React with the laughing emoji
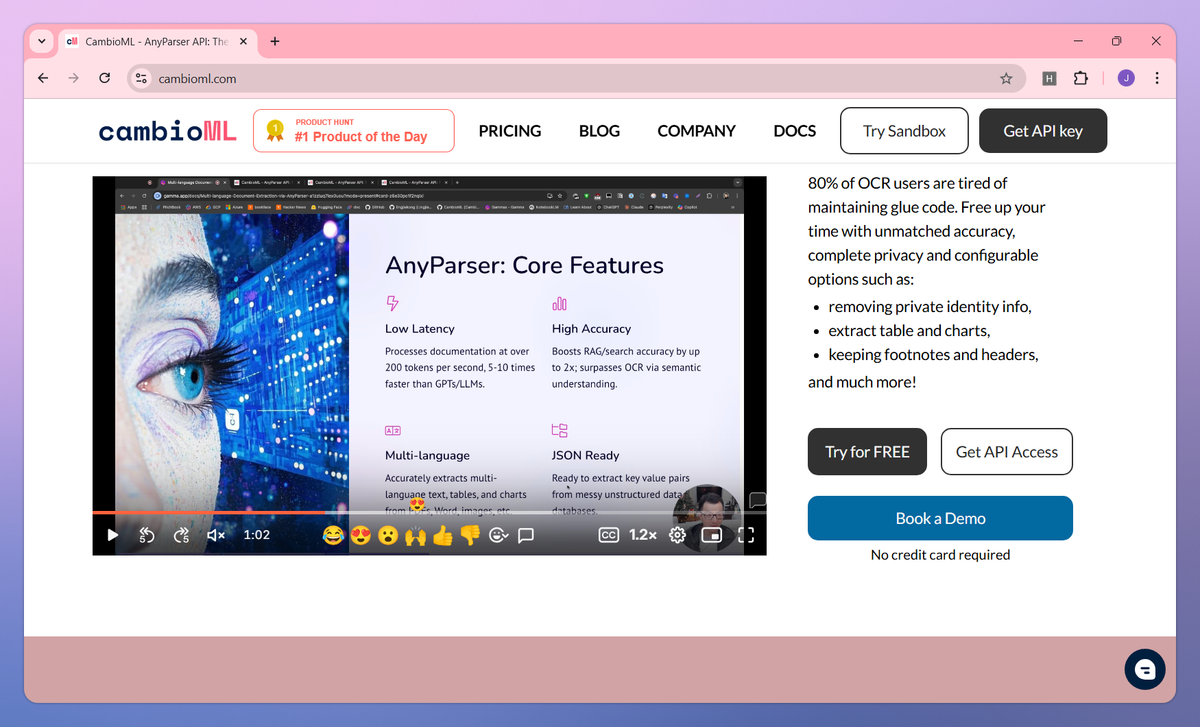This screenshot has height=727, width=1200. pos(333,535)
